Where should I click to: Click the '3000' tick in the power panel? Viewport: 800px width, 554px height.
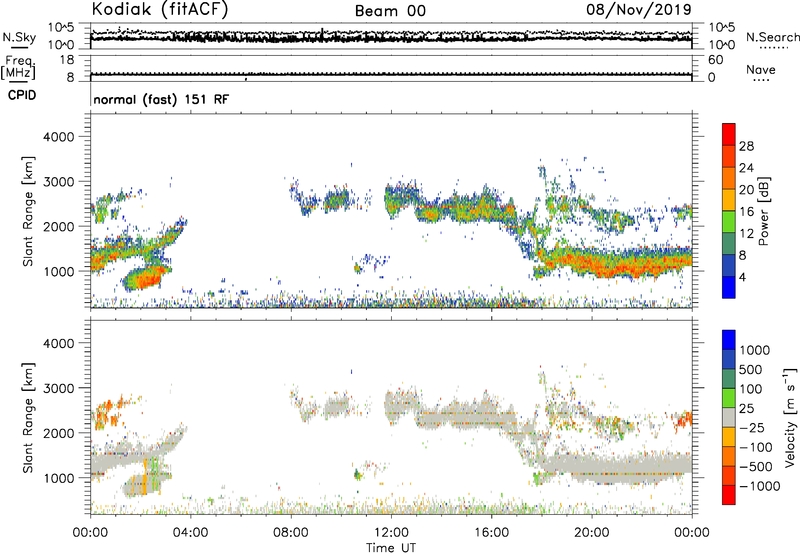coord(58,182)
